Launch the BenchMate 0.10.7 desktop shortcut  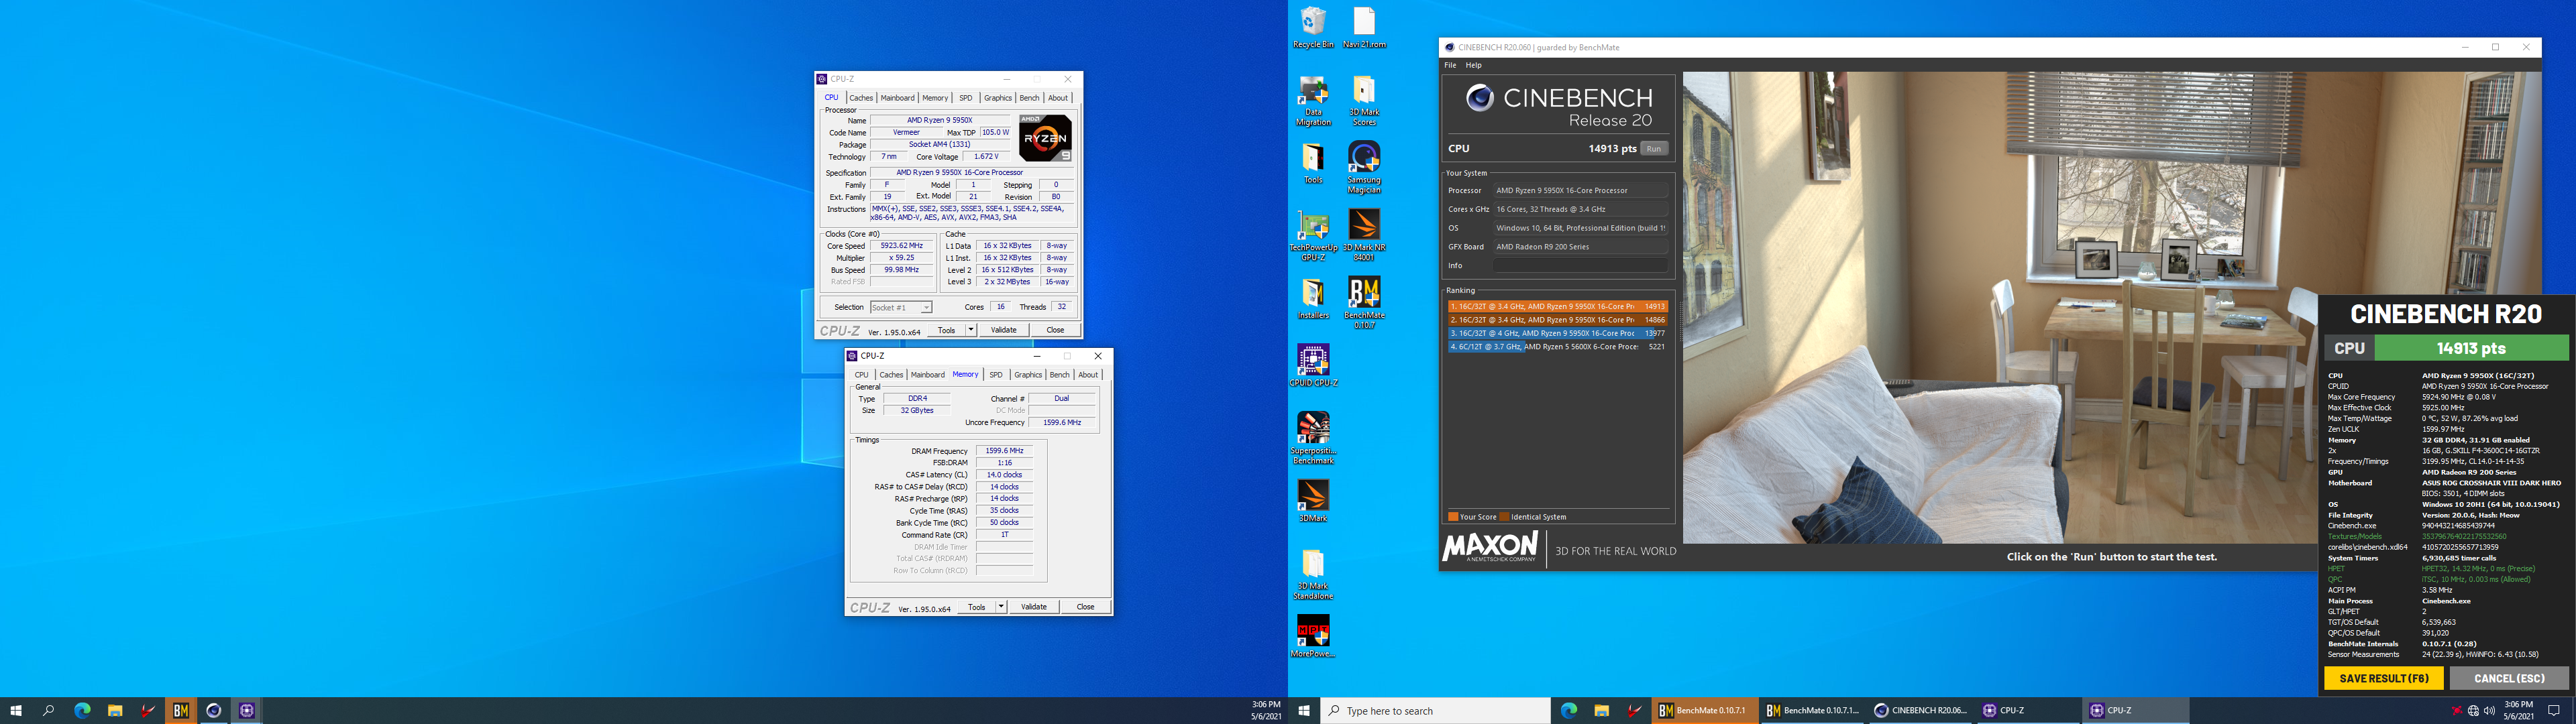1364,303
